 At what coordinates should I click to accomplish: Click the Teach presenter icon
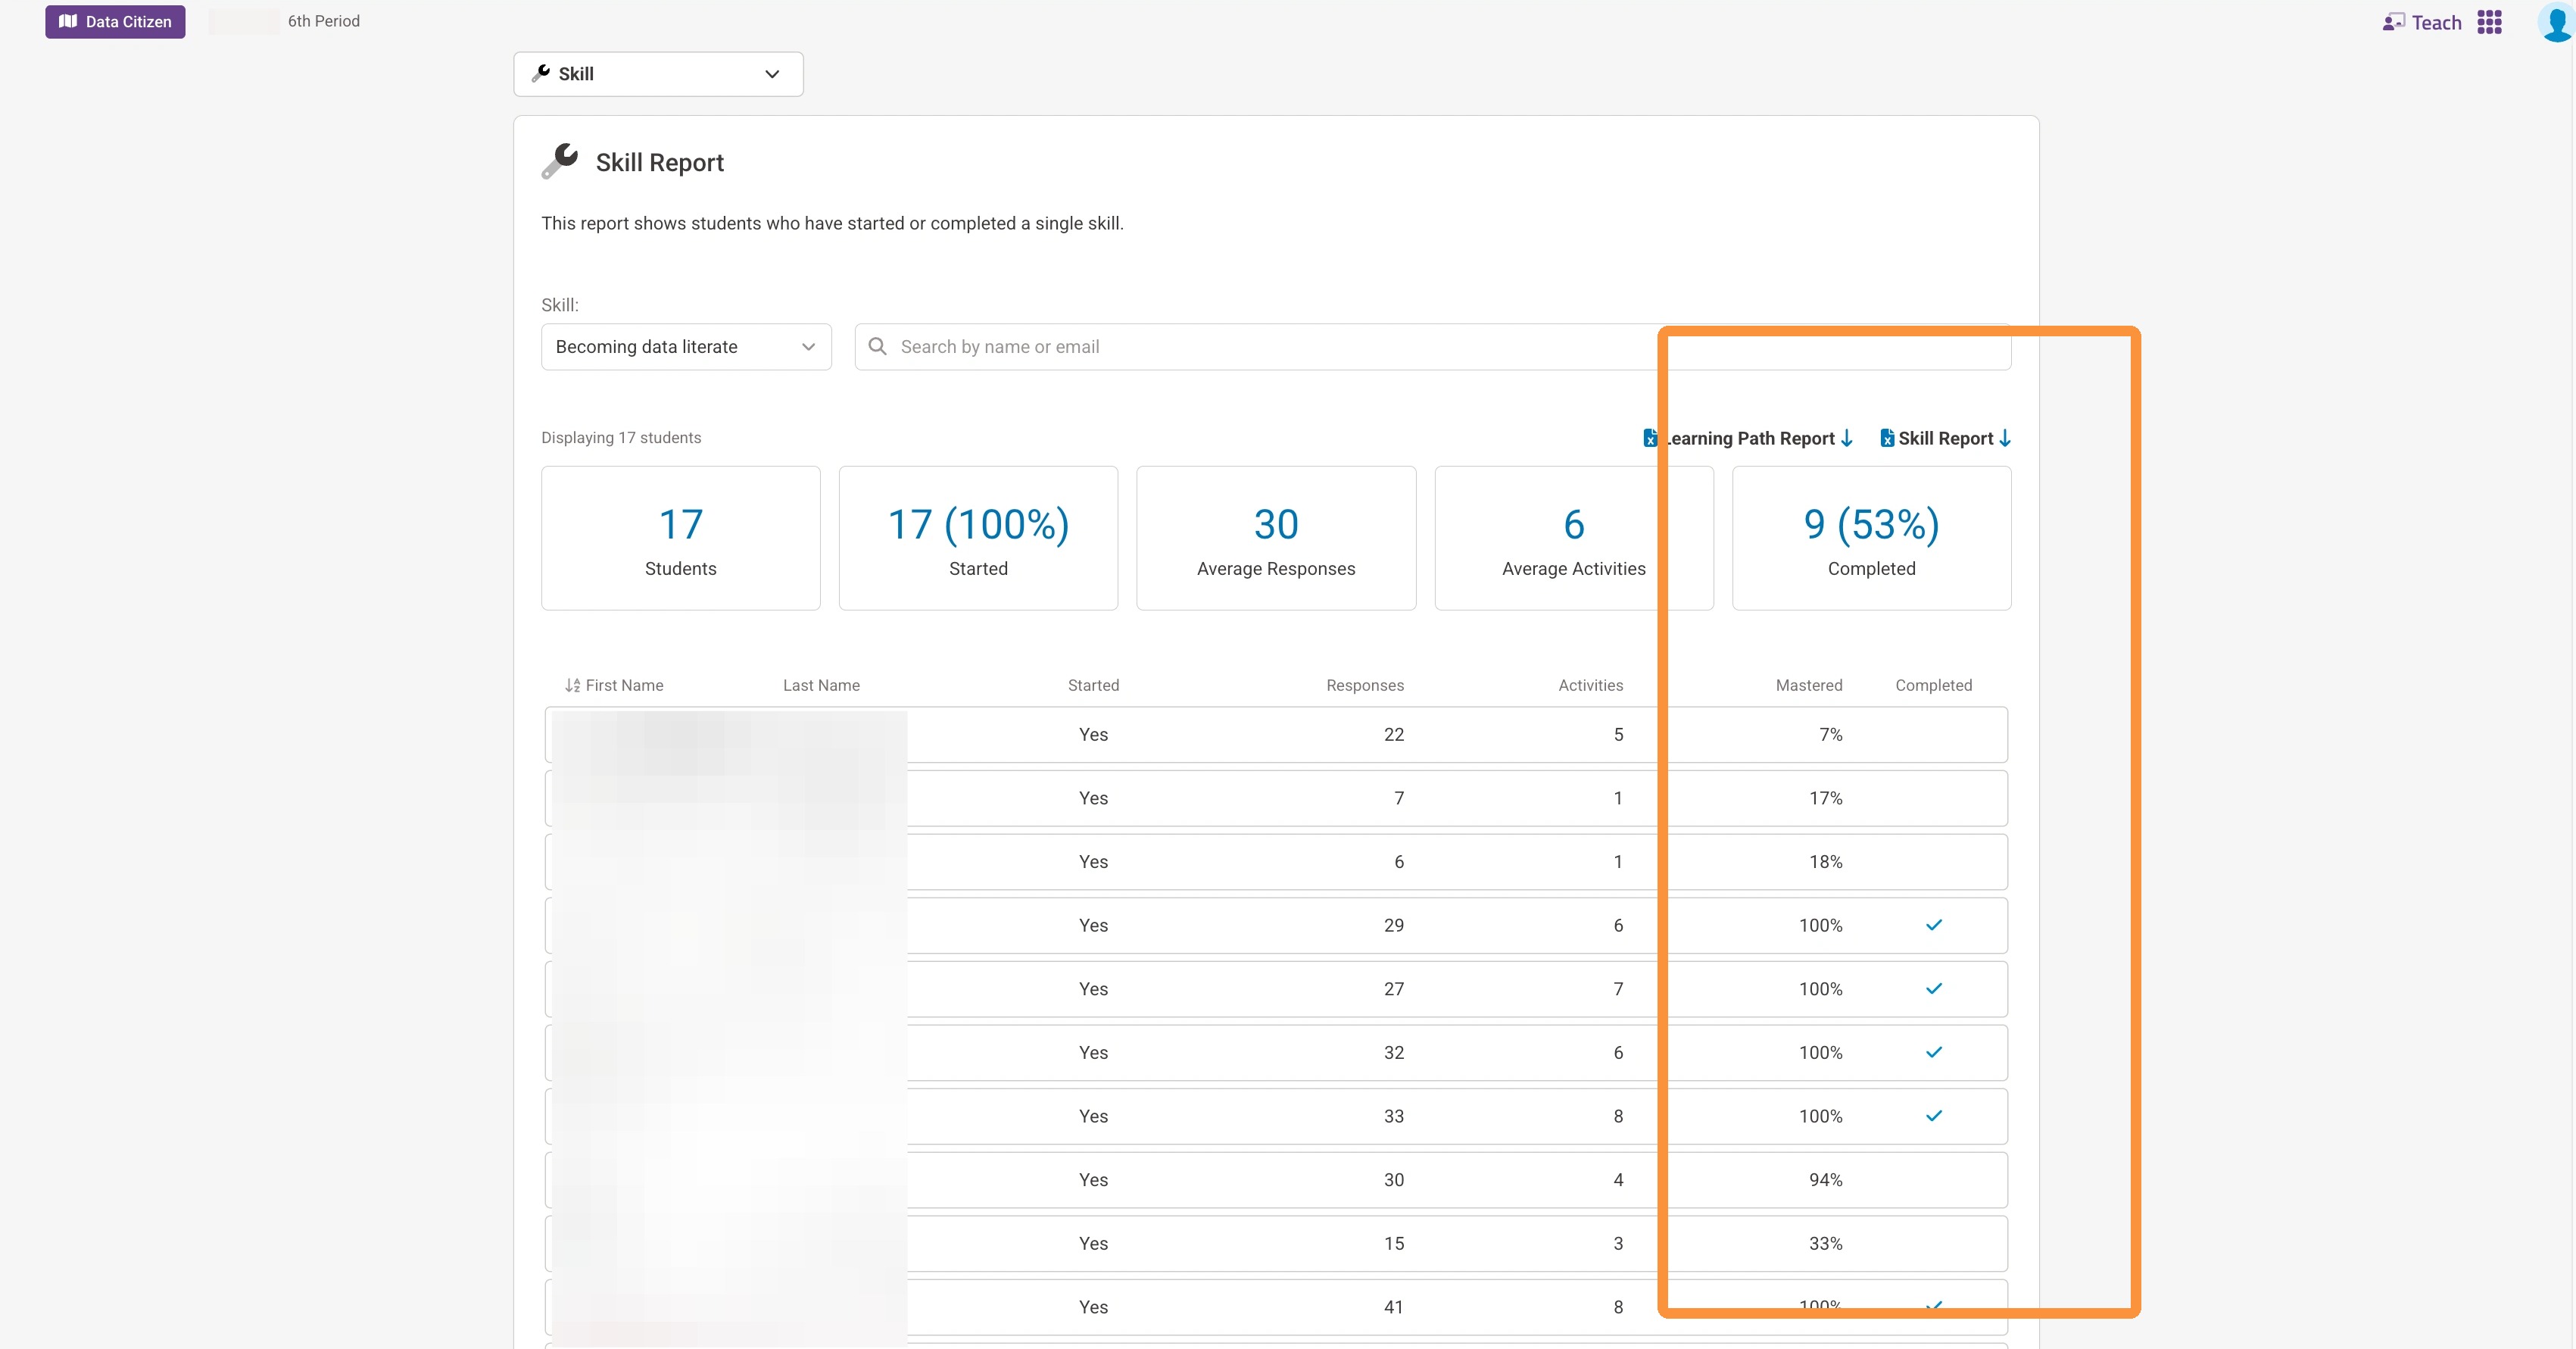coord(2393,22)
